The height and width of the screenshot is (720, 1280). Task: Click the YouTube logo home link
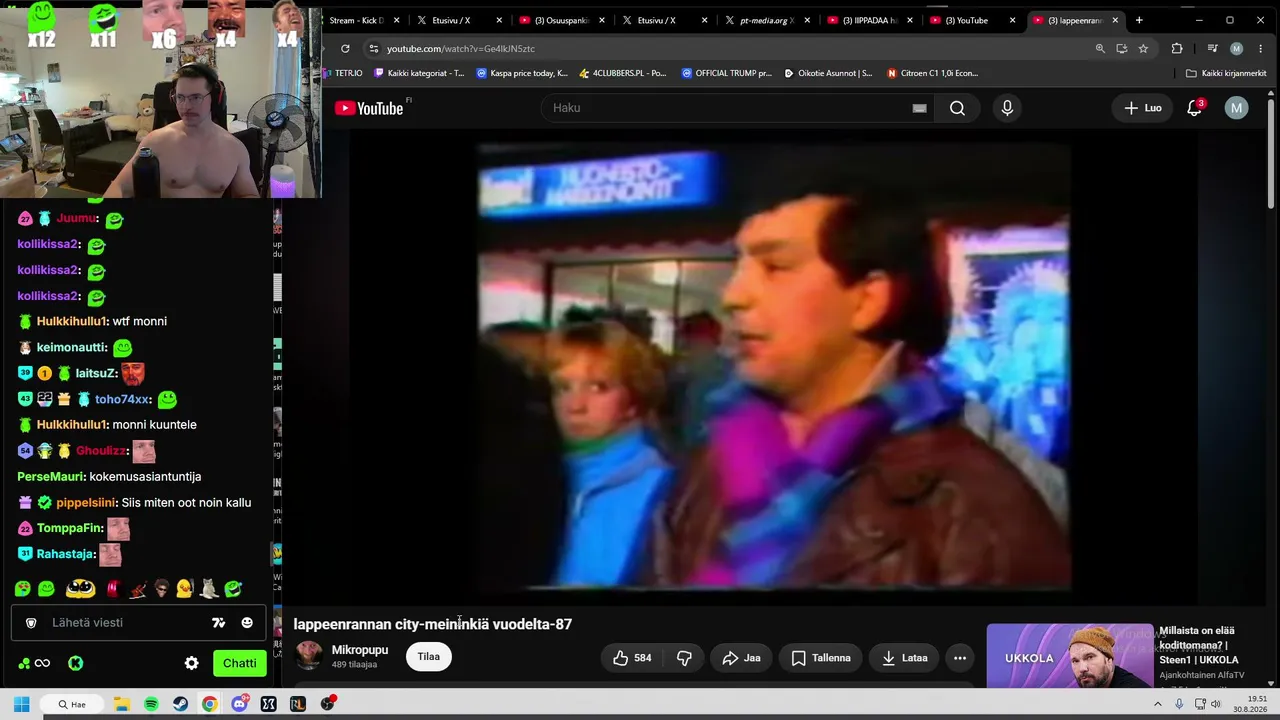pos(369,108)
